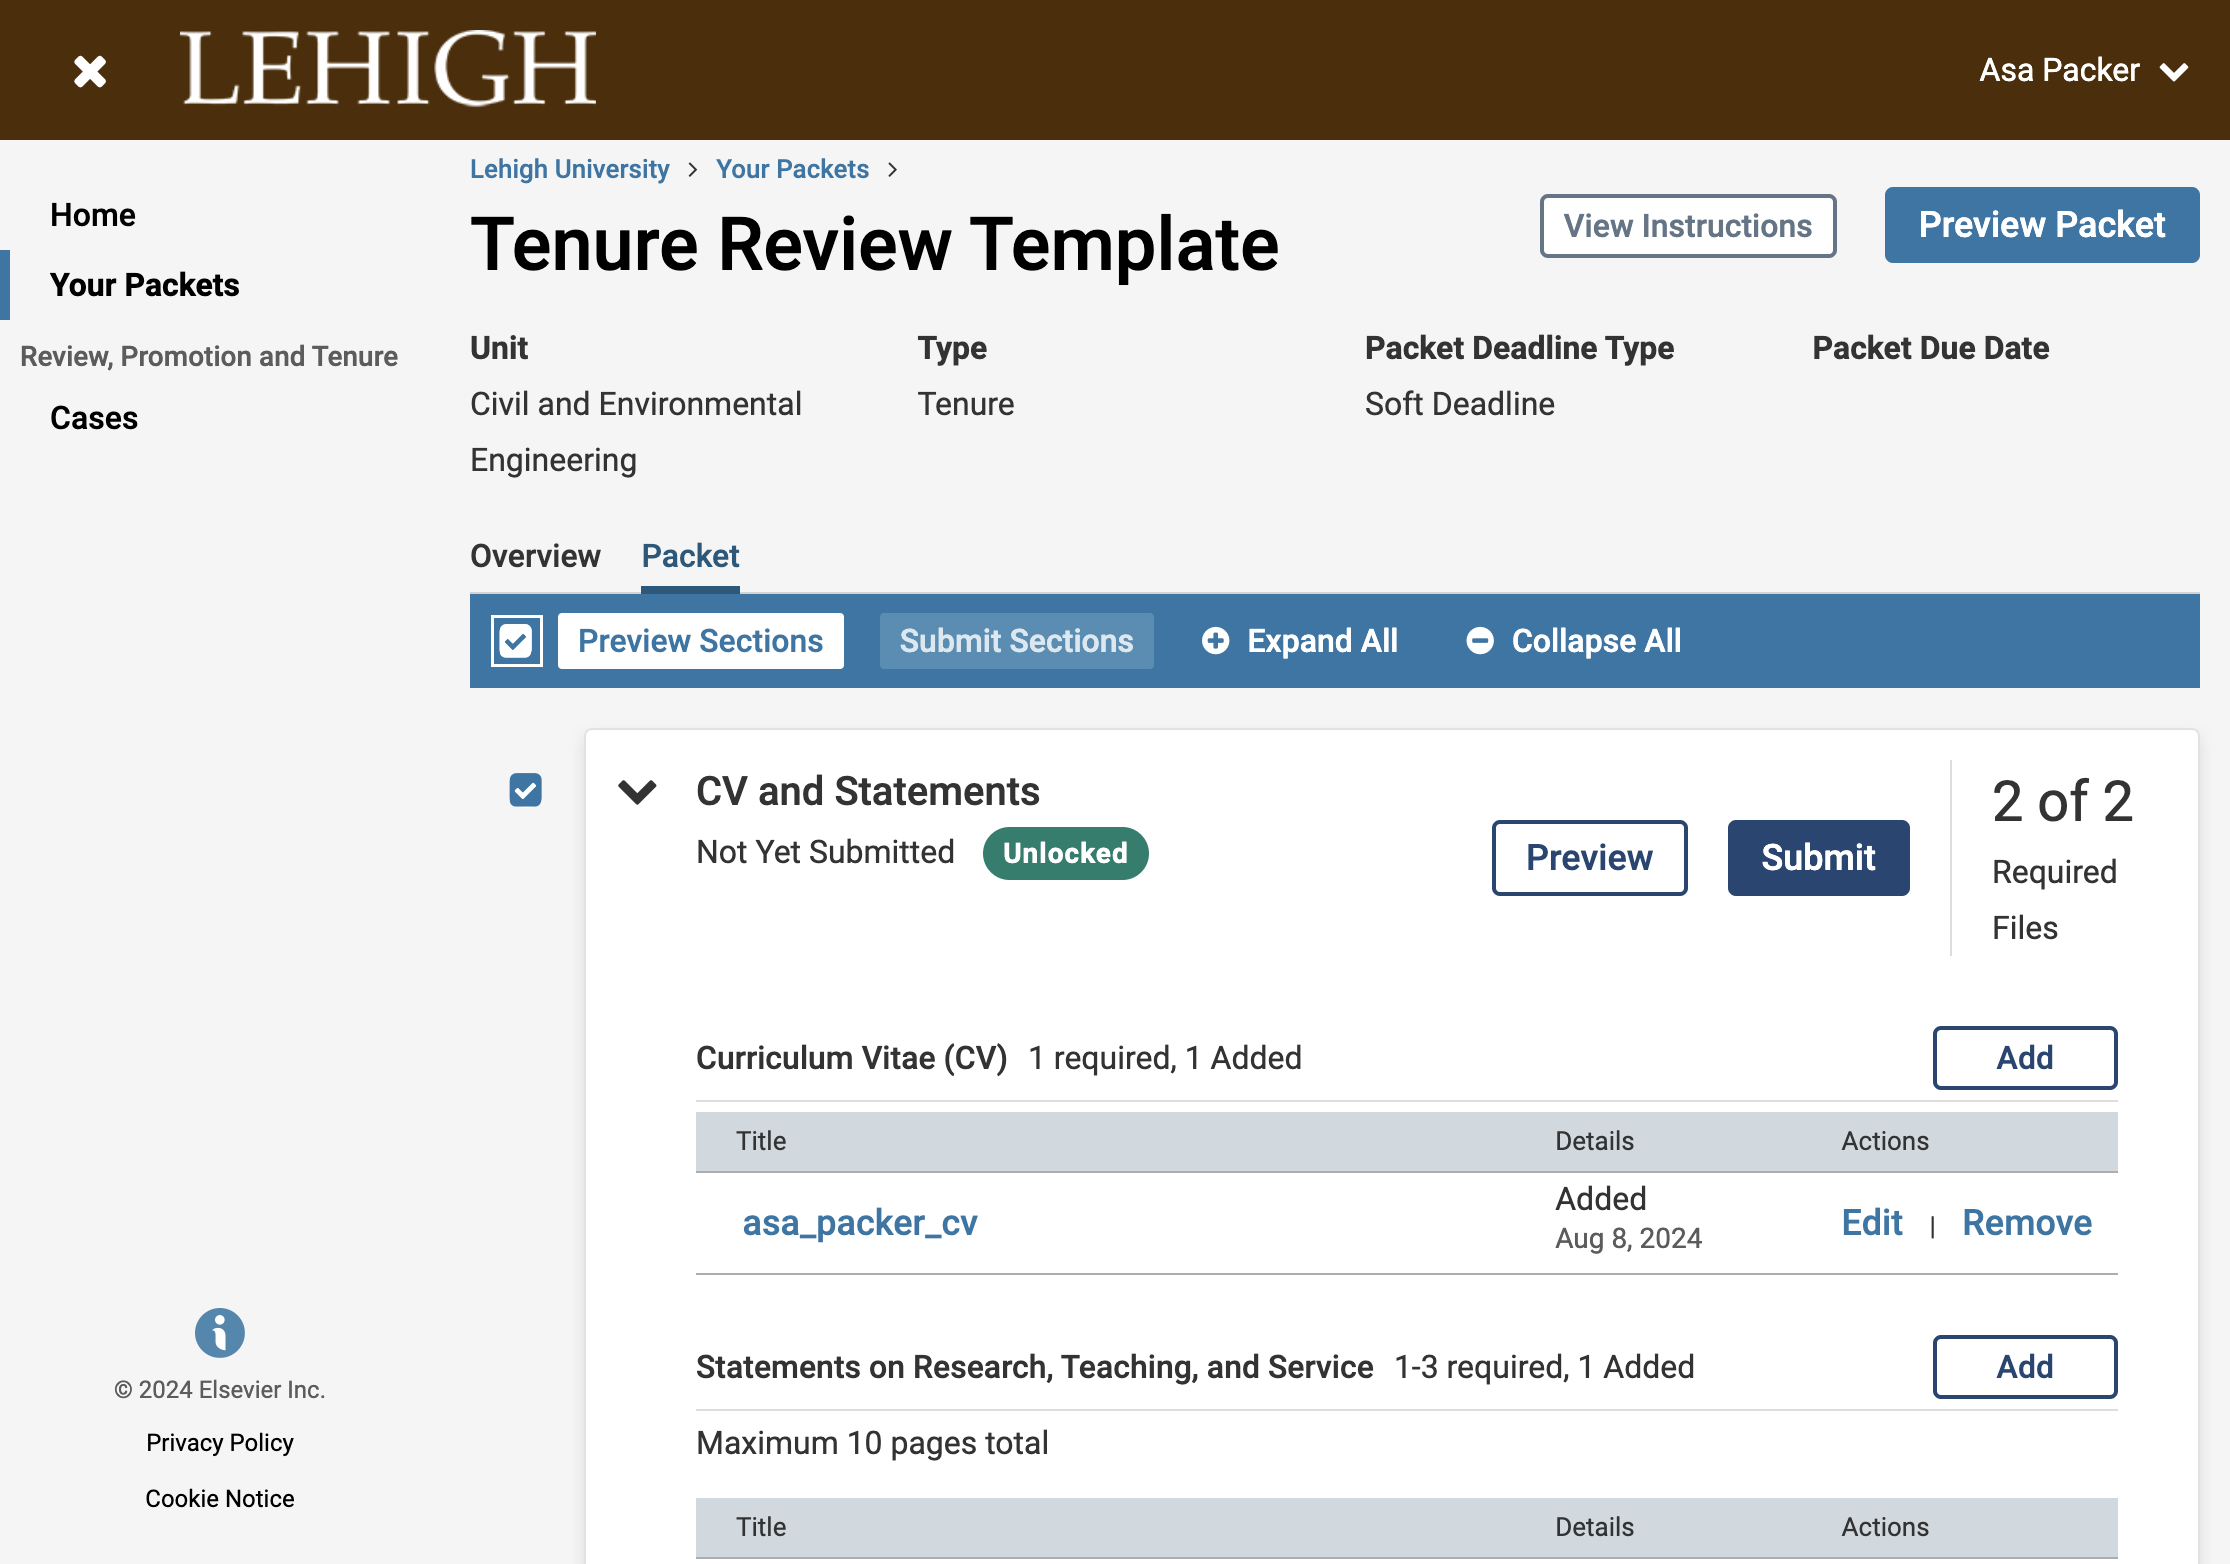Toggle the select-all sections checkbox

click(x=517, y=641)
